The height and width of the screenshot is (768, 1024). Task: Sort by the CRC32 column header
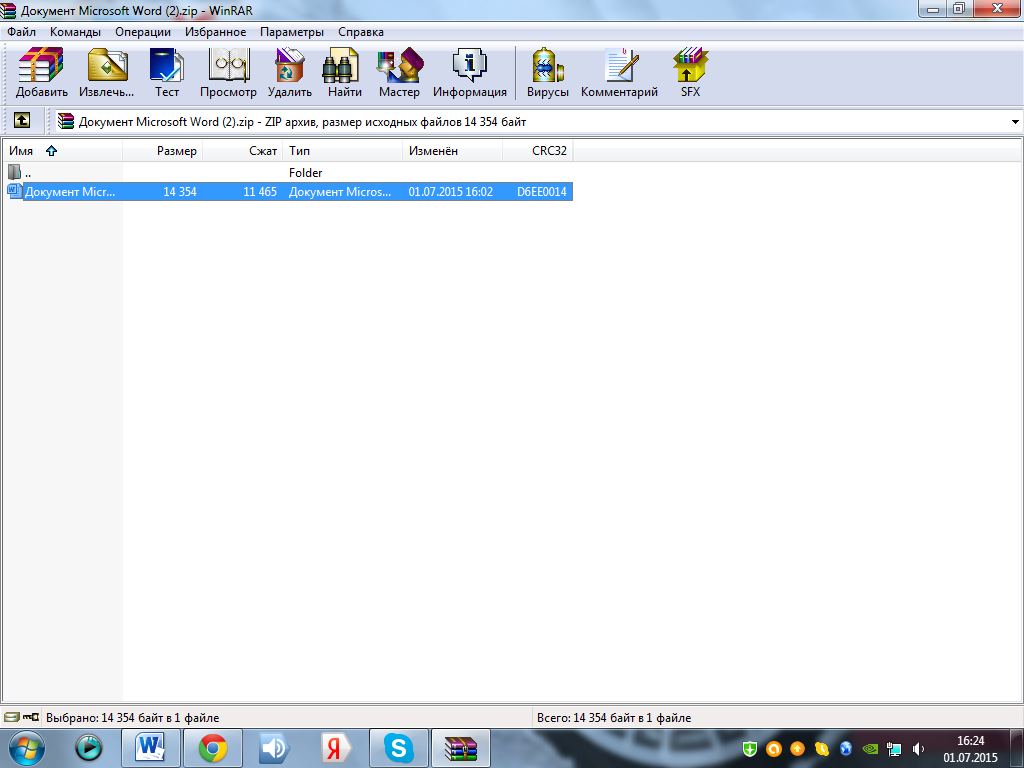tap(538, 151)
